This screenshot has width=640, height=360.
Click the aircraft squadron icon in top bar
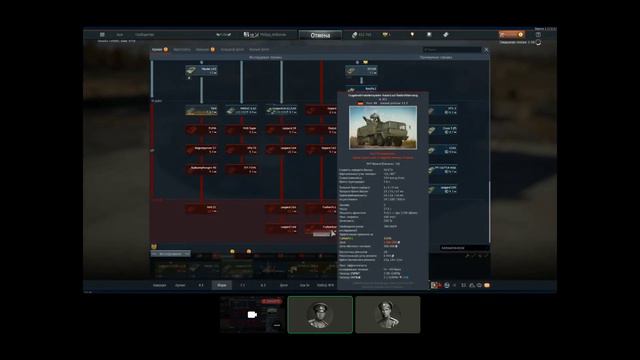(x=223, y=35)
